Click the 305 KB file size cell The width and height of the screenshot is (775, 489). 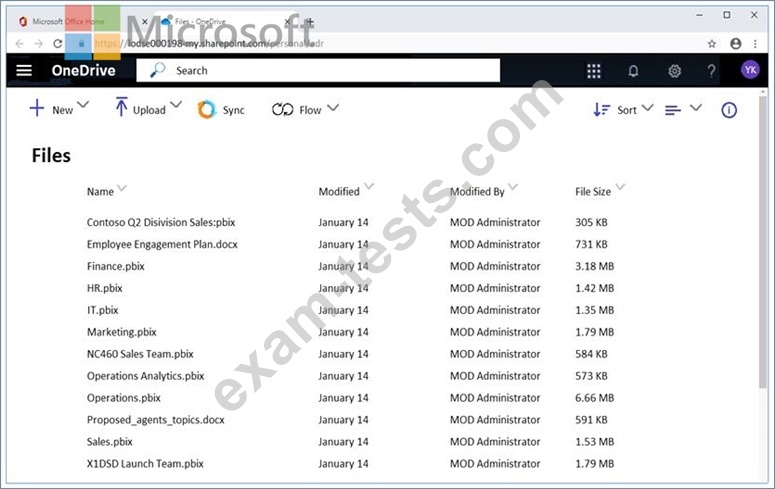591,222
